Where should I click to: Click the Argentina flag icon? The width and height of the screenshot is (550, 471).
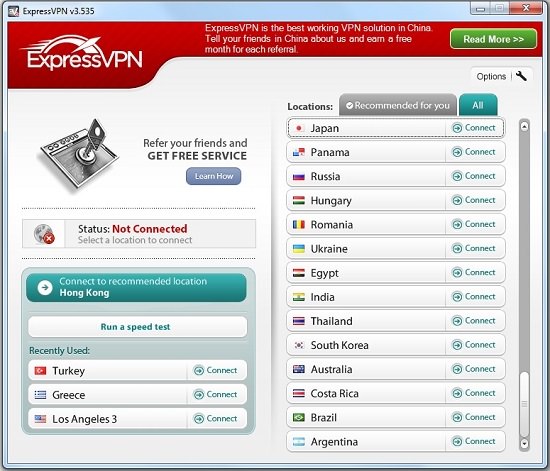(299, 442)
